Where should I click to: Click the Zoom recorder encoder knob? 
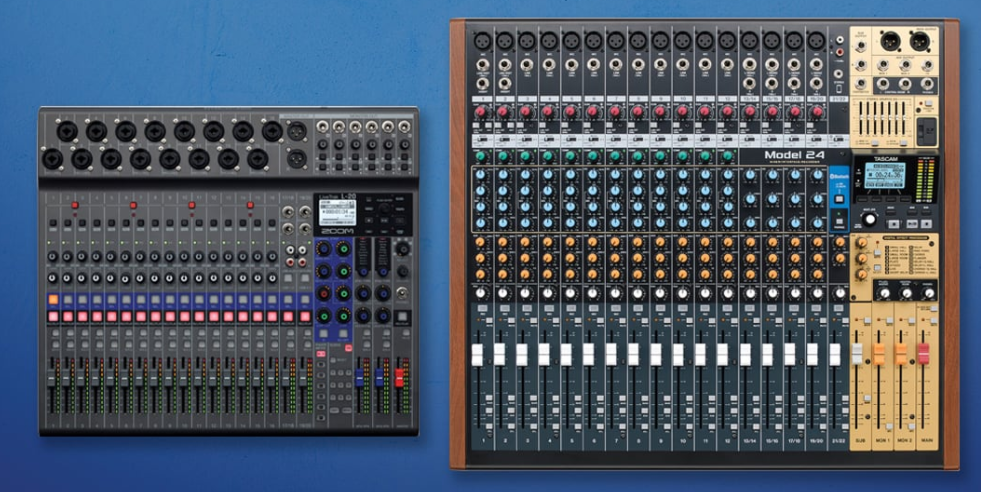click(x=384, y=210)
